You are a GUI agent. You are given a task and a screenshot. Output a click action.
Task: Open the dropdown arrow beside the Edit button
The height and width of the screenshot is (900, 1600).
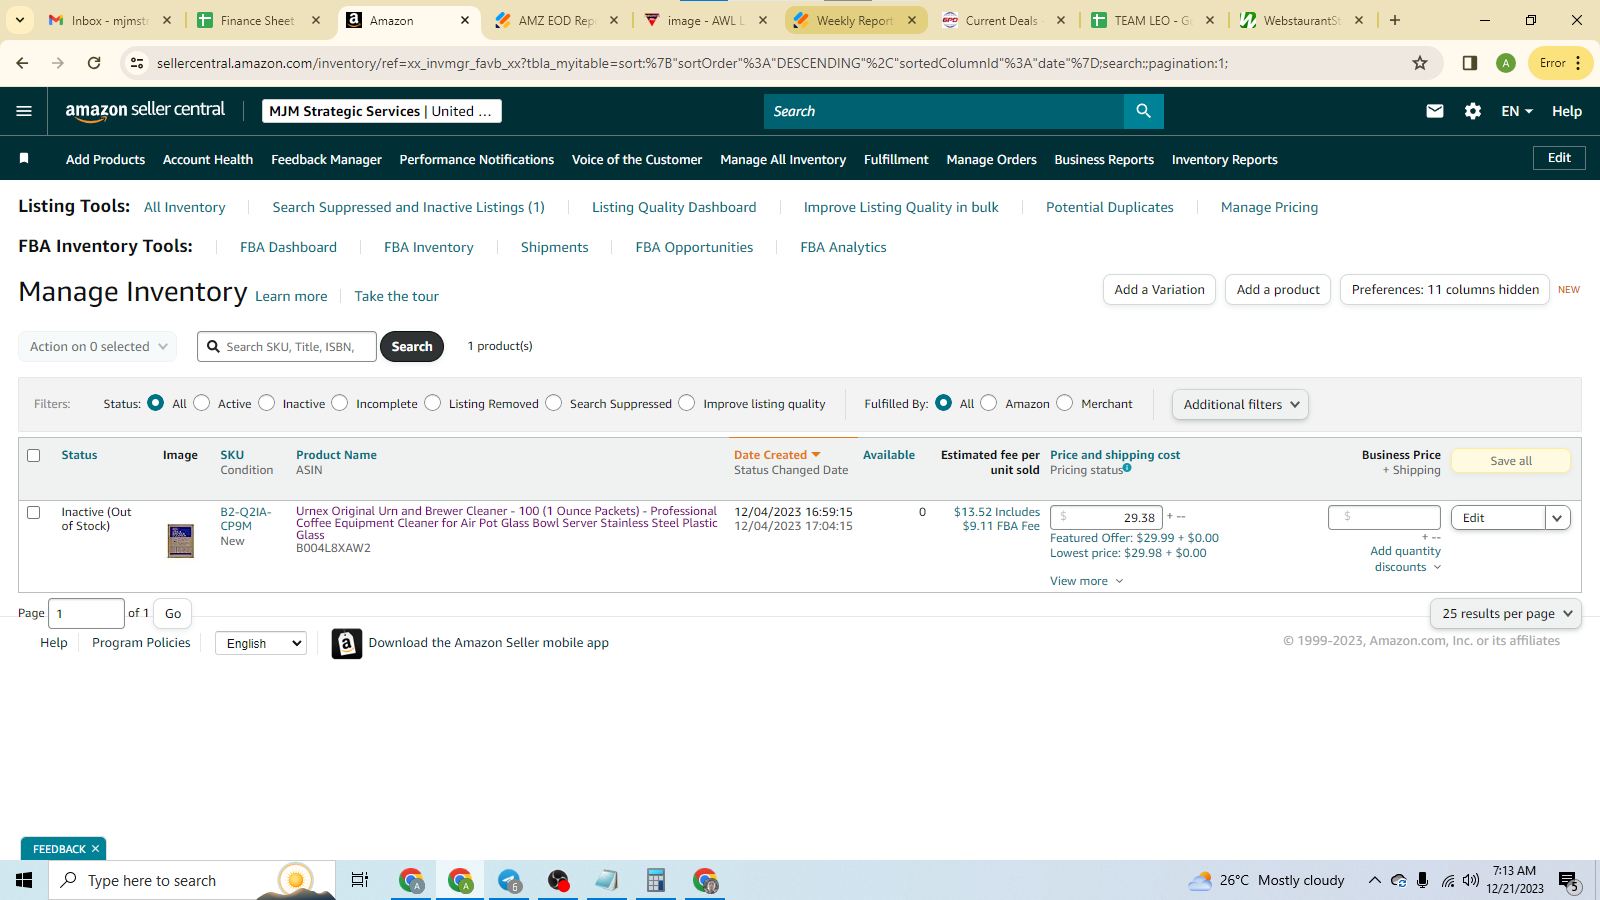pos(1558,518)
